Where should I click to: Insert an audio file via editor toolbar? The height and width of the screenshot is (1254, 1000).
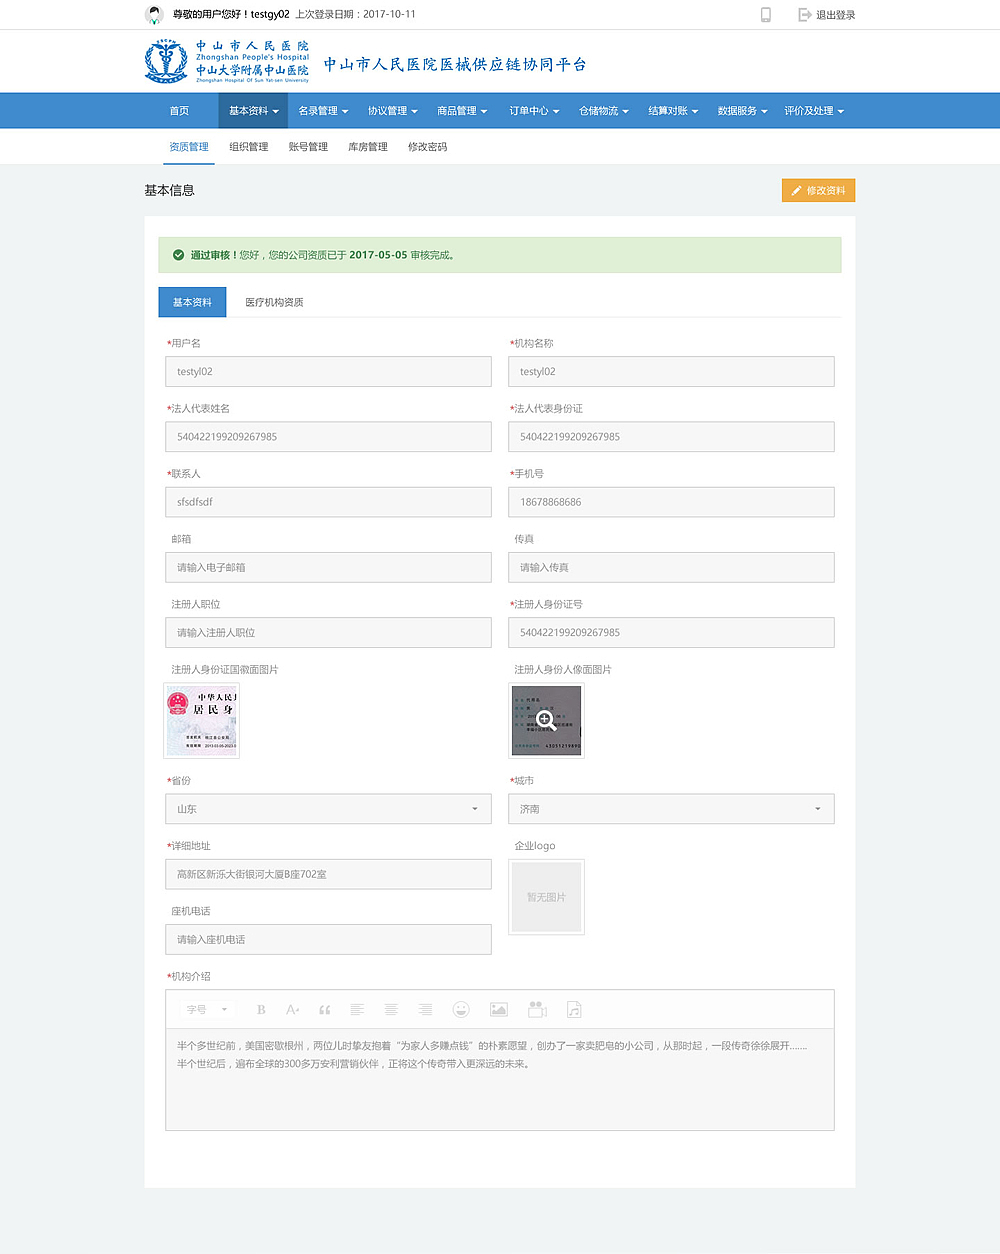coord(574,1010)
